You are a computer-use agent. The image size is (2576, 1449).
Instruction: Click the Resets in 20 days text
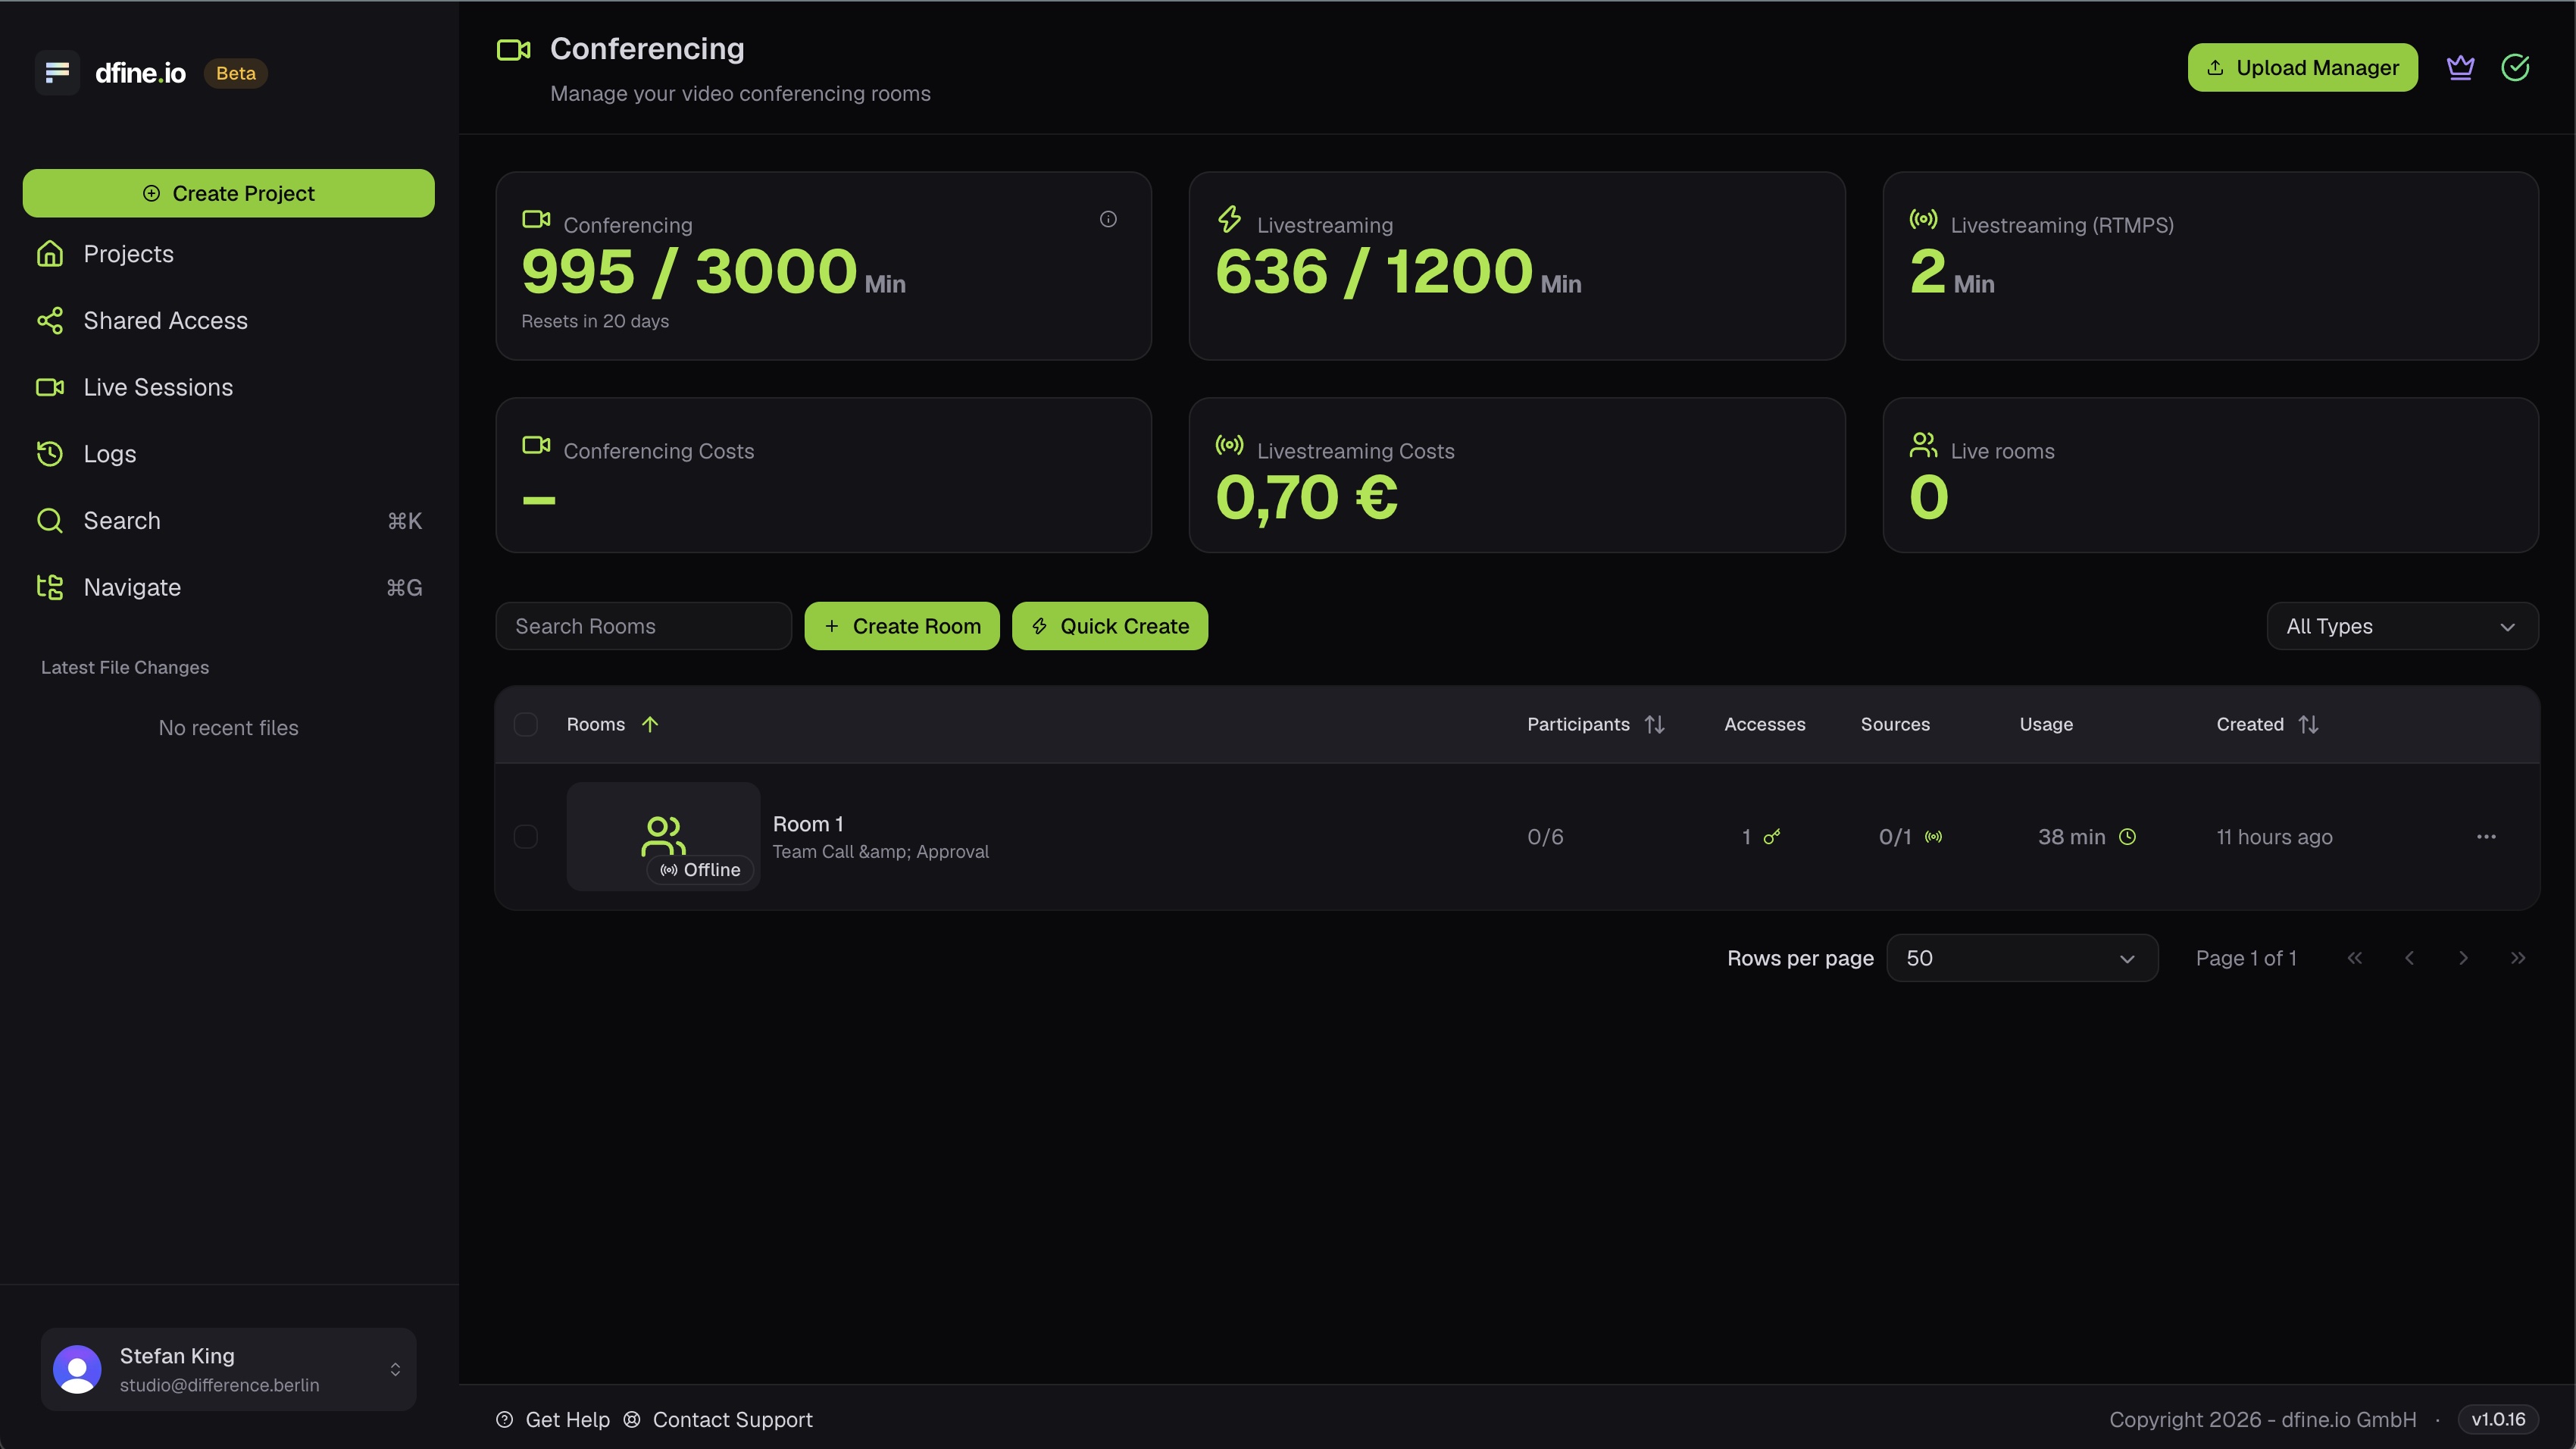point(595,321)
